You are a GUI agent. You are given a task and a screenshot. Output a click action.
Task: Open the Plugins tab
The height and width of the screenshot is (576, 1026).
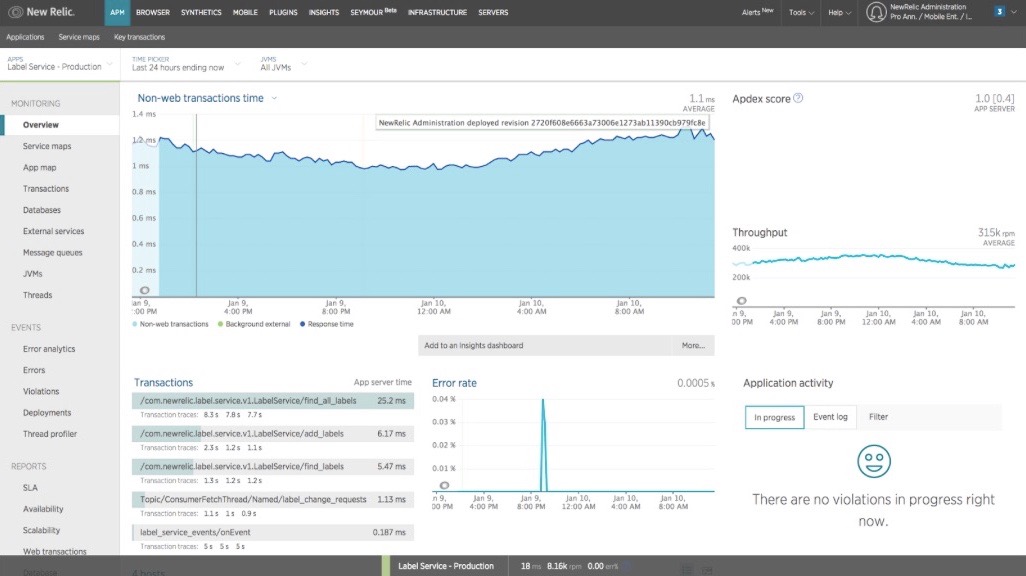tap(283, 12)
